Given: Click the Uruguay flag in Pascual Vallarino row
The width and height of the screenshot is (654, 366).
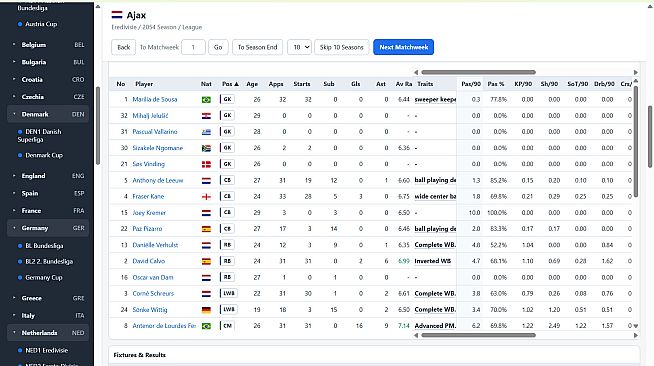Looking at the screenshot, I should [206, 132].
